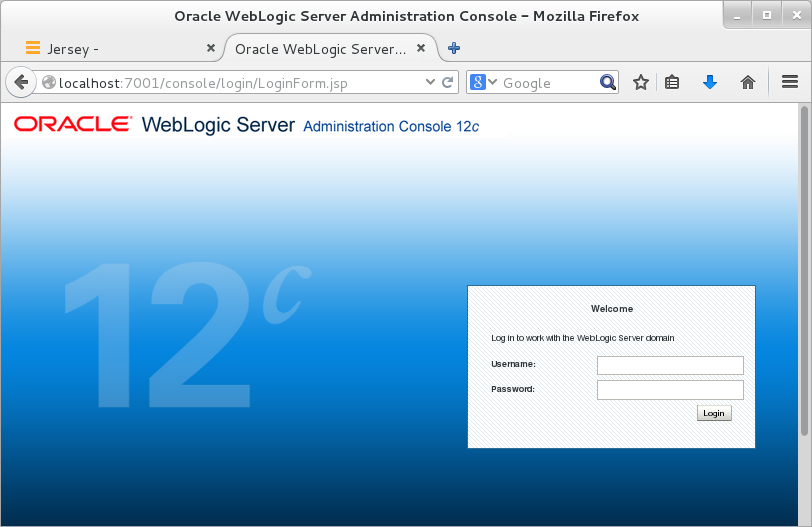Image resolution: width=812 pixels, height=527 pixels.
Task: Click the Jersey tab favicon
Action: point(33,48)
